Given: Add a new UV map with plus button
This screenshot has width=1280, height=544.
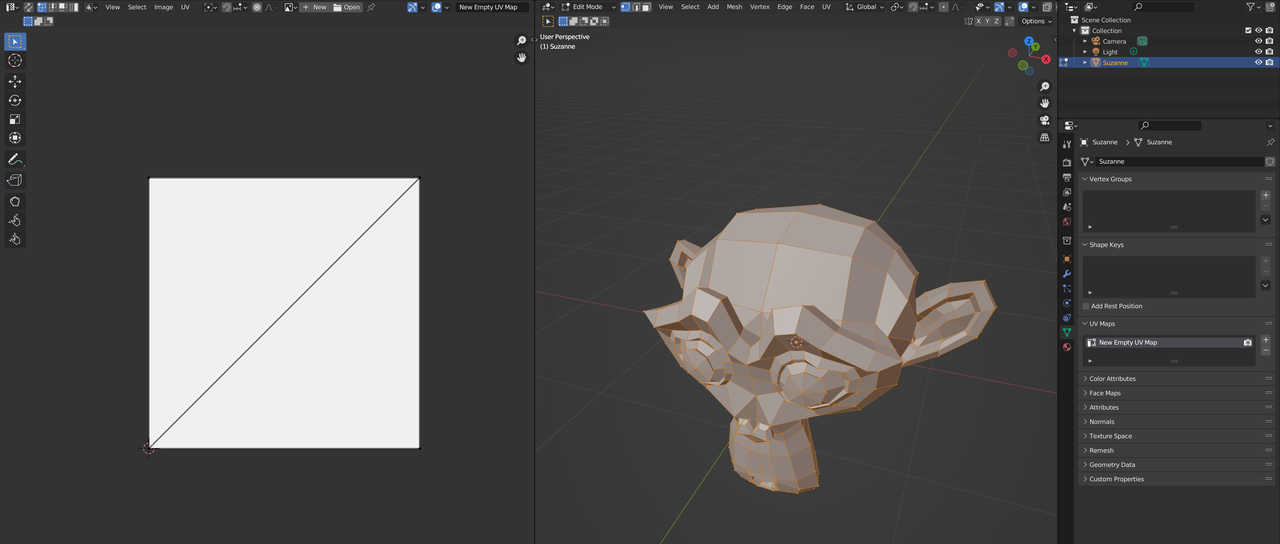Looking at the screenshot, I should (1266, 340).
